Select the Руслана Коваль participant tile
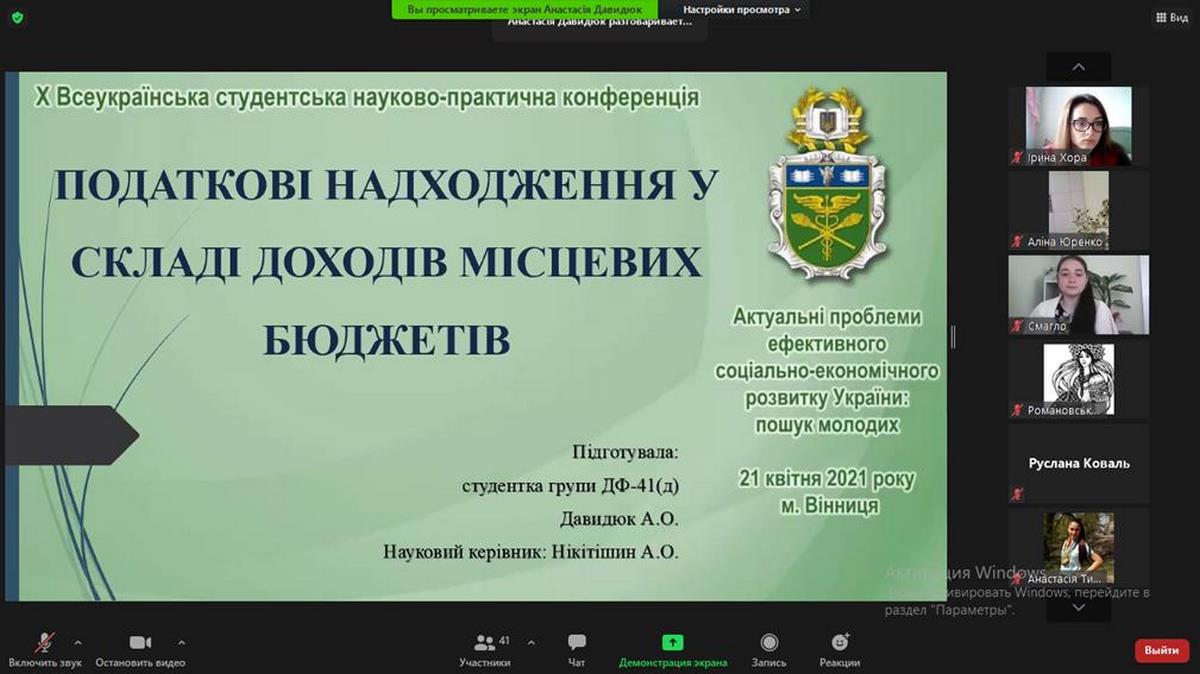The width and height of the screenshot is (1200, 674). tap(1078, 463)
